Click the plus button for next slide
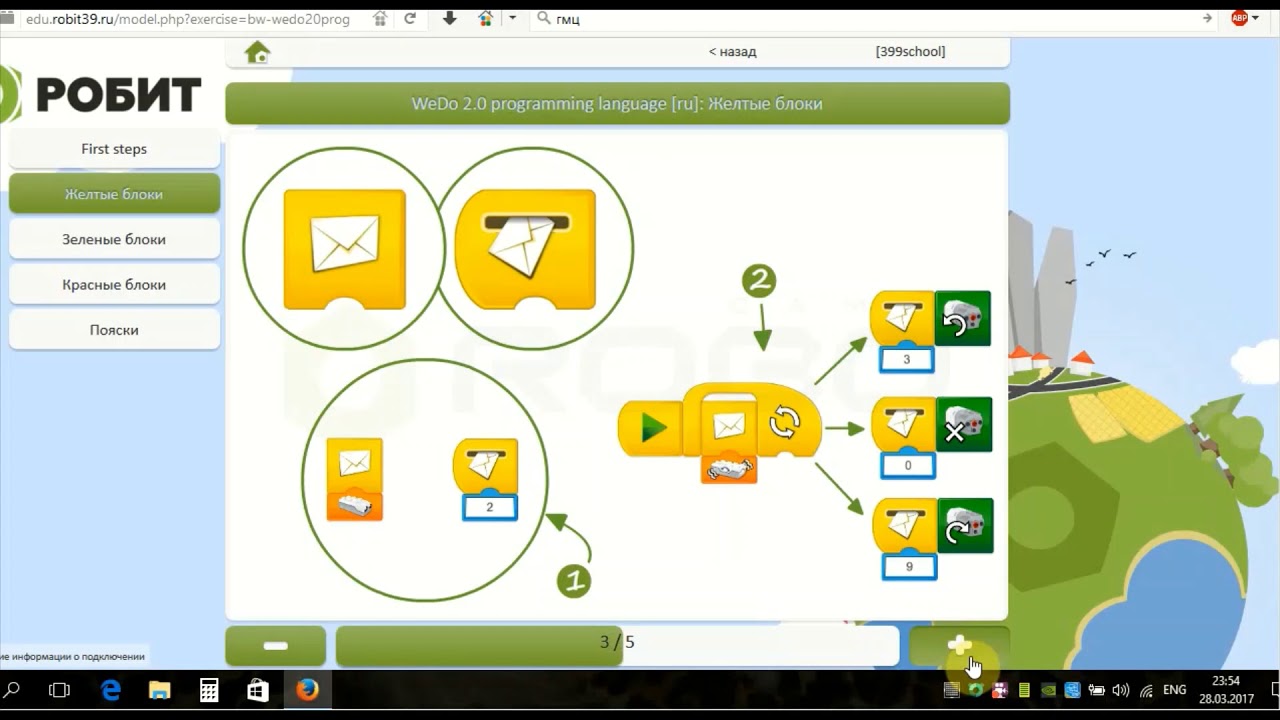Viewport: 1280px width, 720px height. coord(959,646)
